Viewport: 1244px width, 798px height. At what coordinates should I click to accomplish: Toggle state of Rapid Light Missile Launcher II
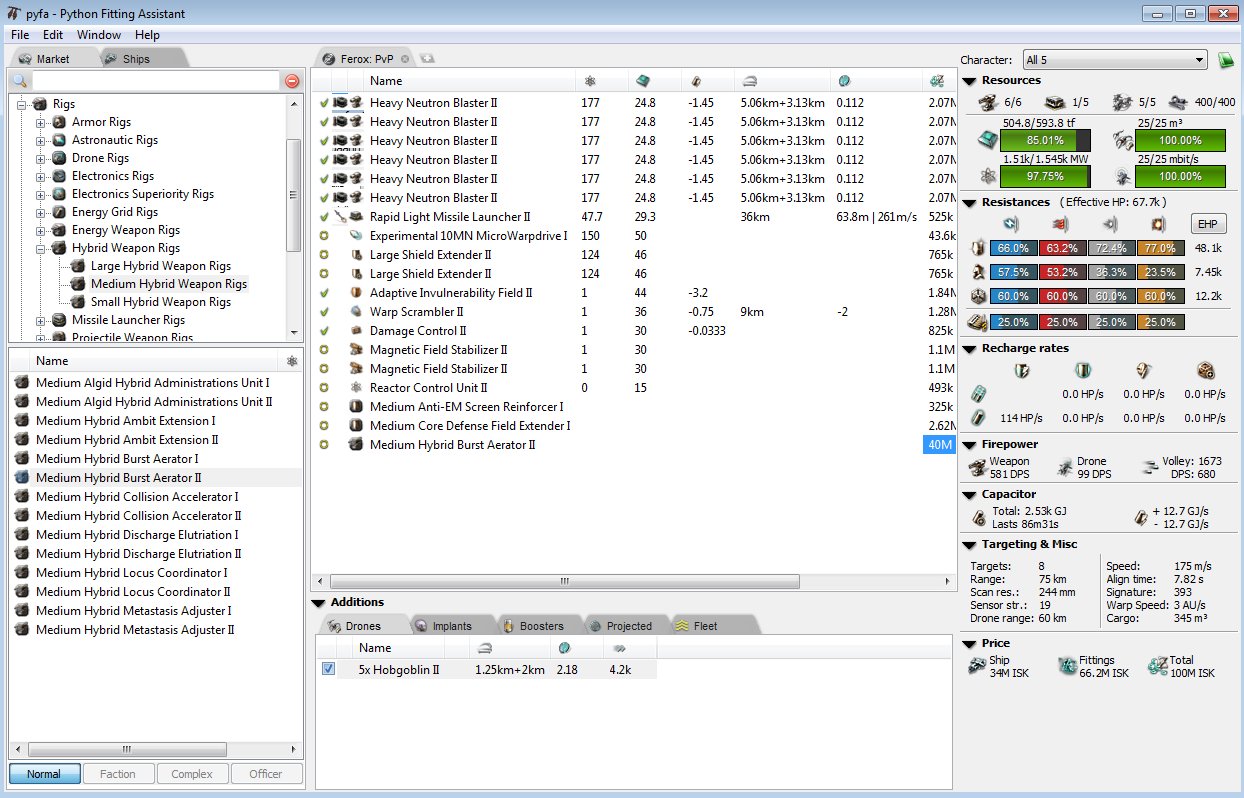click(324, 217)
